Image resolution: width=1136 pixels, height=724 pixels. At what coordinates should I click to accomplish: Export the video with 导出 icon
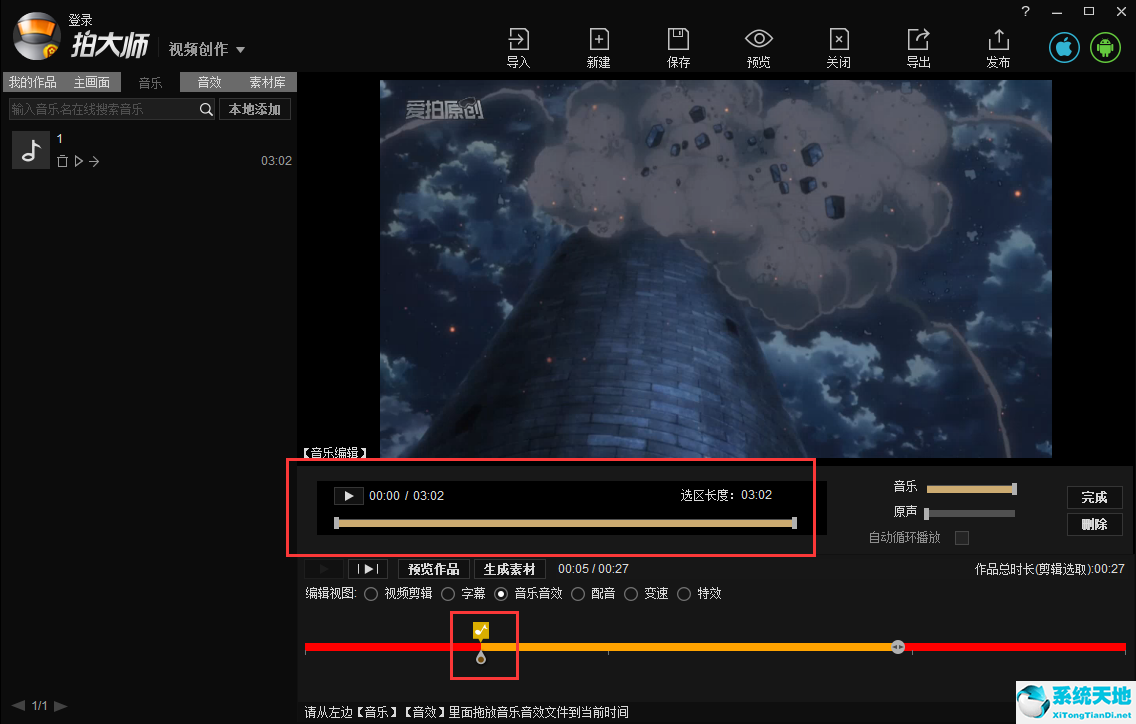[x=918, y=47]
